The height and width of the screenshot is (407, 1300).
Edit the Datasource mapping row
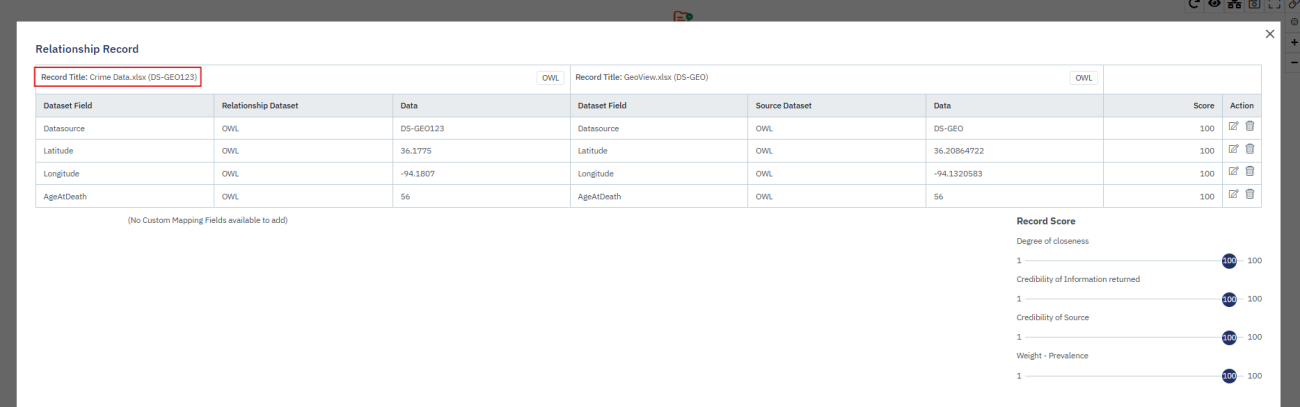click(1234, 127)
